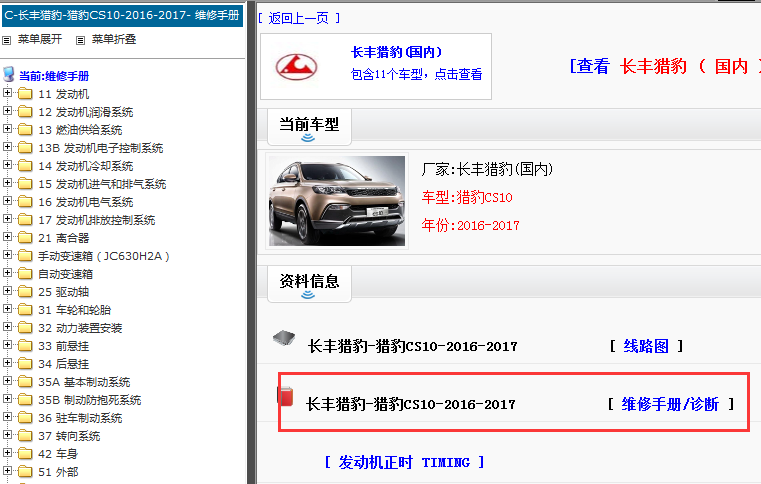
Task: Click folder icon of 自动变速箱
Action: 25,273
